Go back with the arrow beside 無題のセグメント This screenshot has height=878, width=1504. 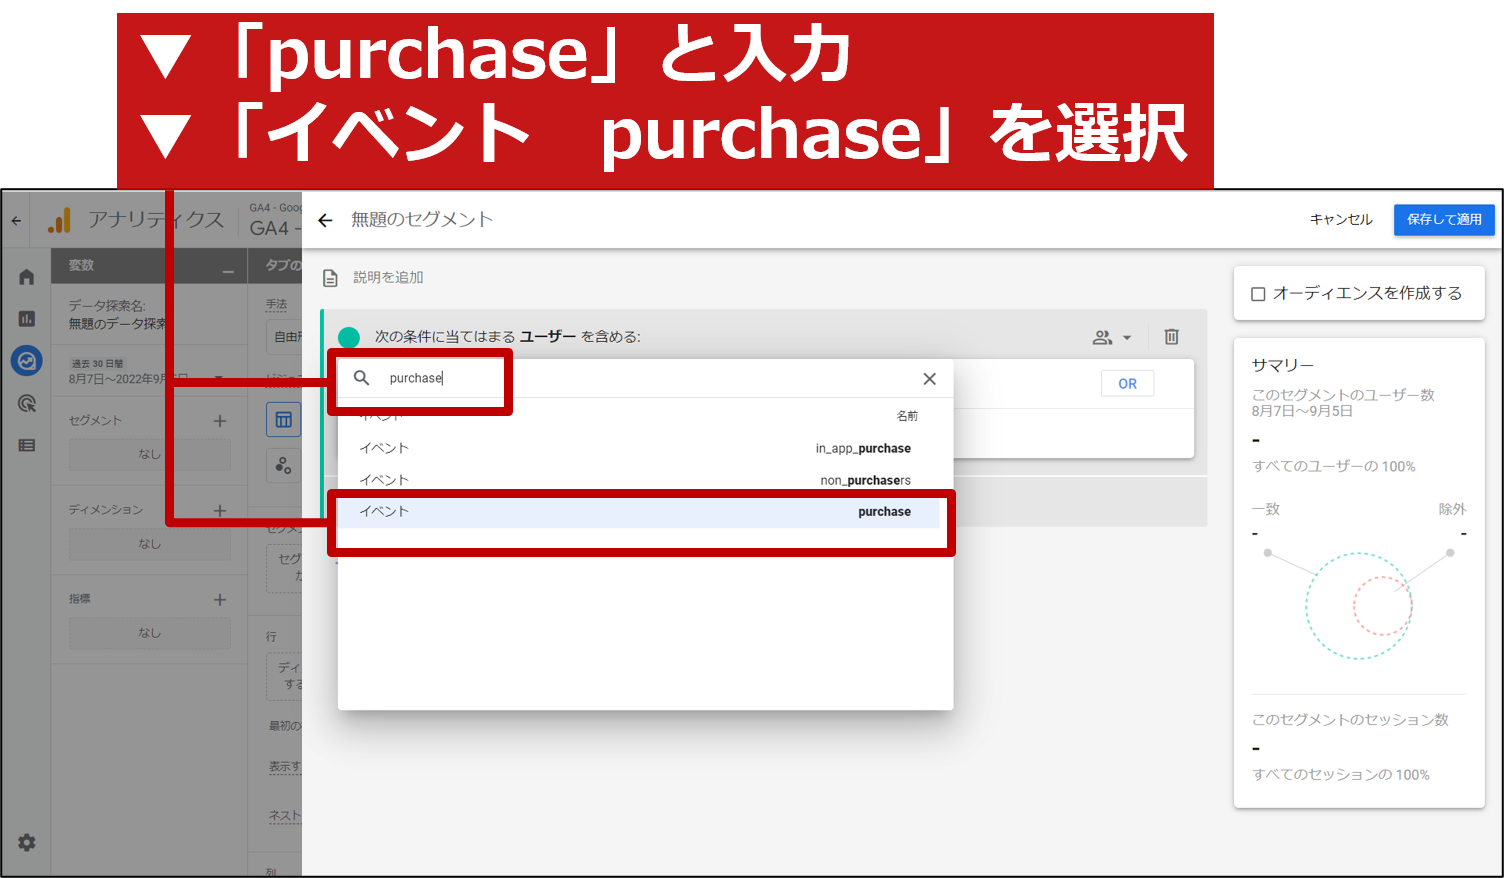(325, 220)
